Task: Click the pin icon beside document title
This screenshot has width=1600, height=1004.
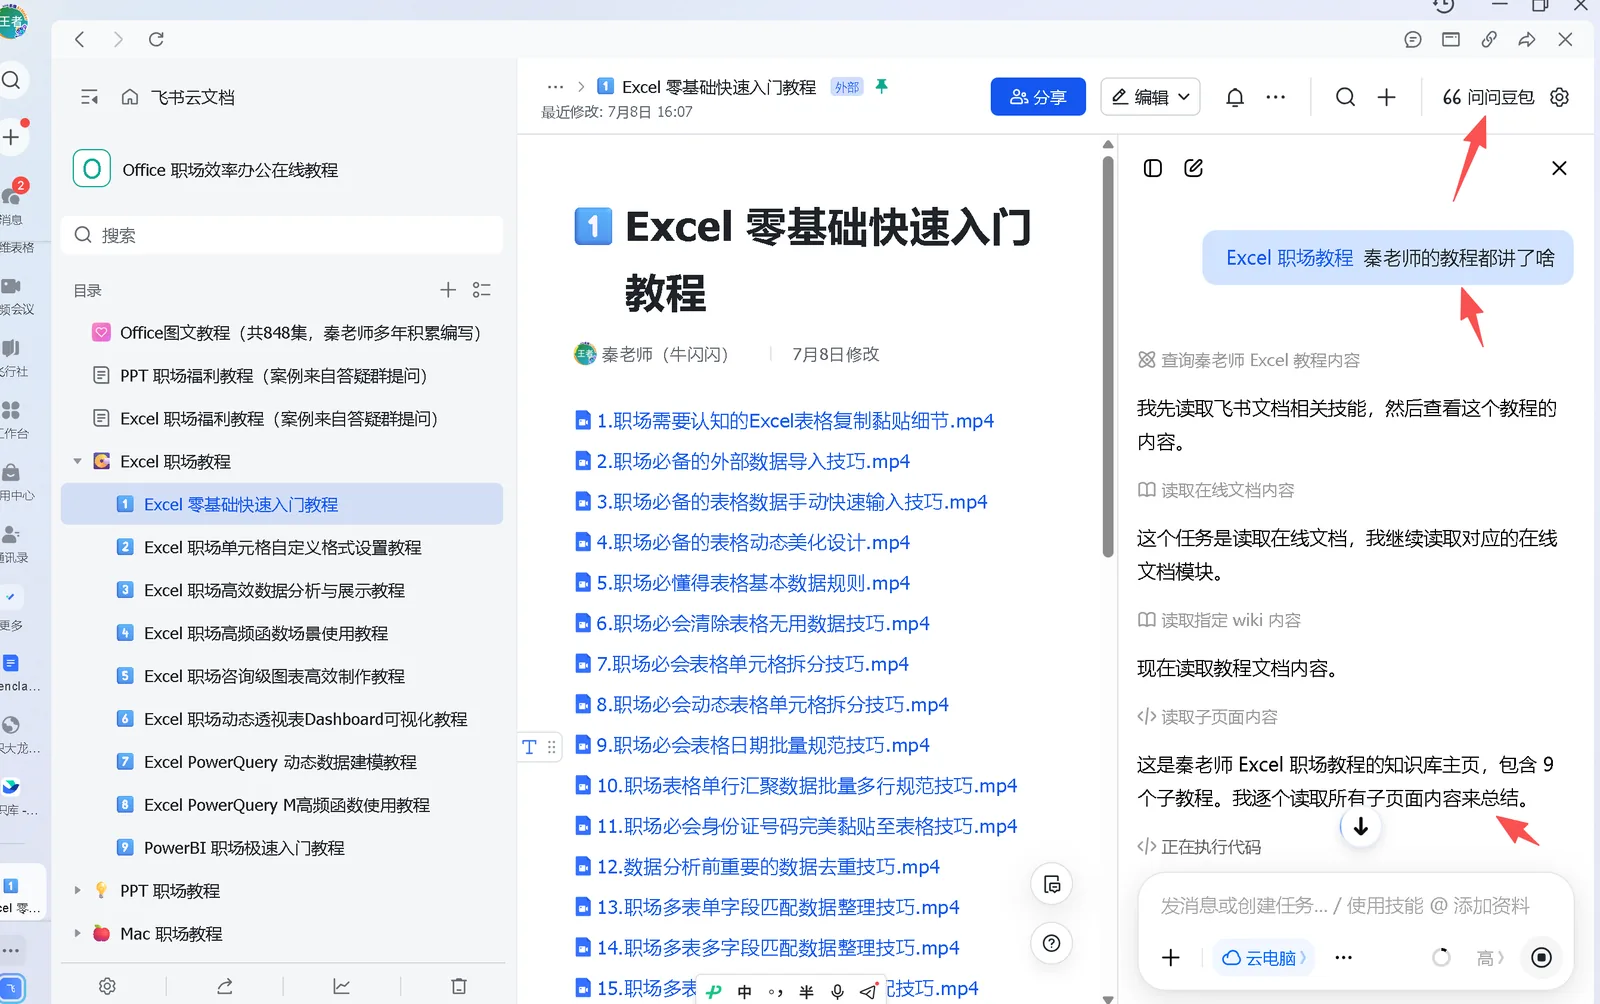Action: (882, 87)
